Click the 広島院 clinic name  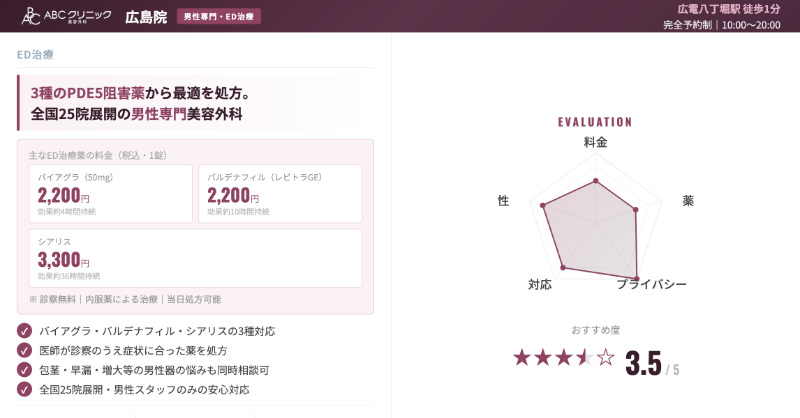click(x=146, y=17)
